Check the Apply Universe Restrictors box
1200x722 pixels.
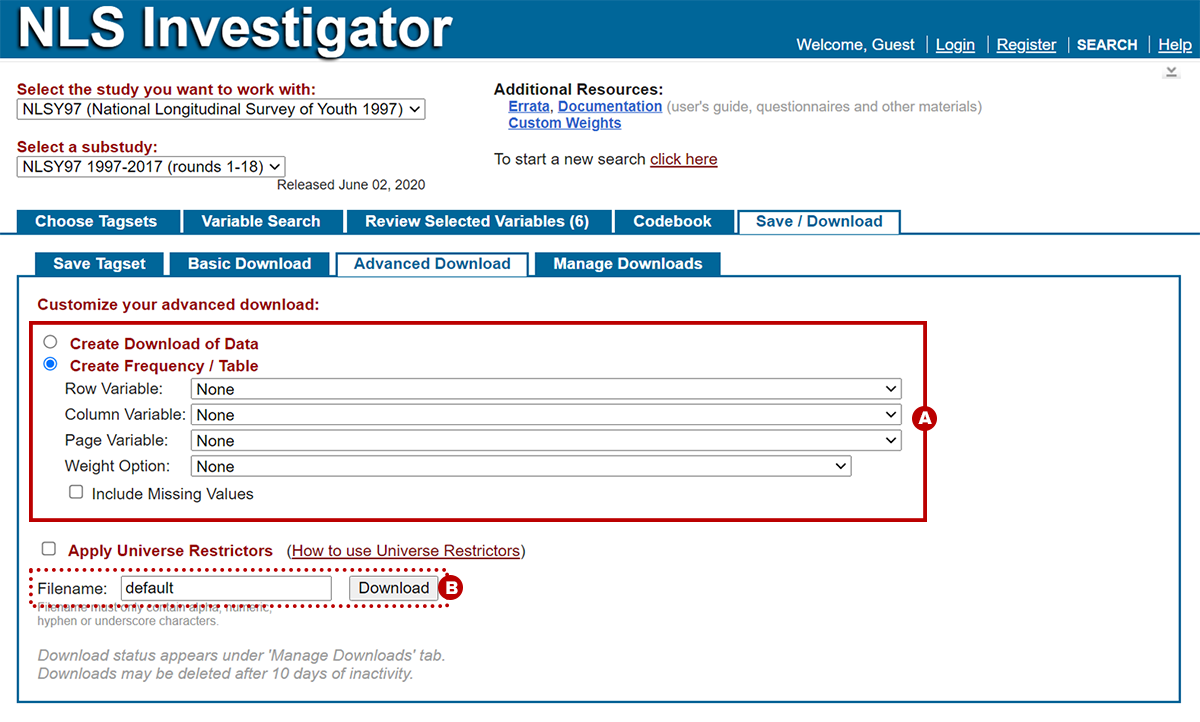click(49, 549)
